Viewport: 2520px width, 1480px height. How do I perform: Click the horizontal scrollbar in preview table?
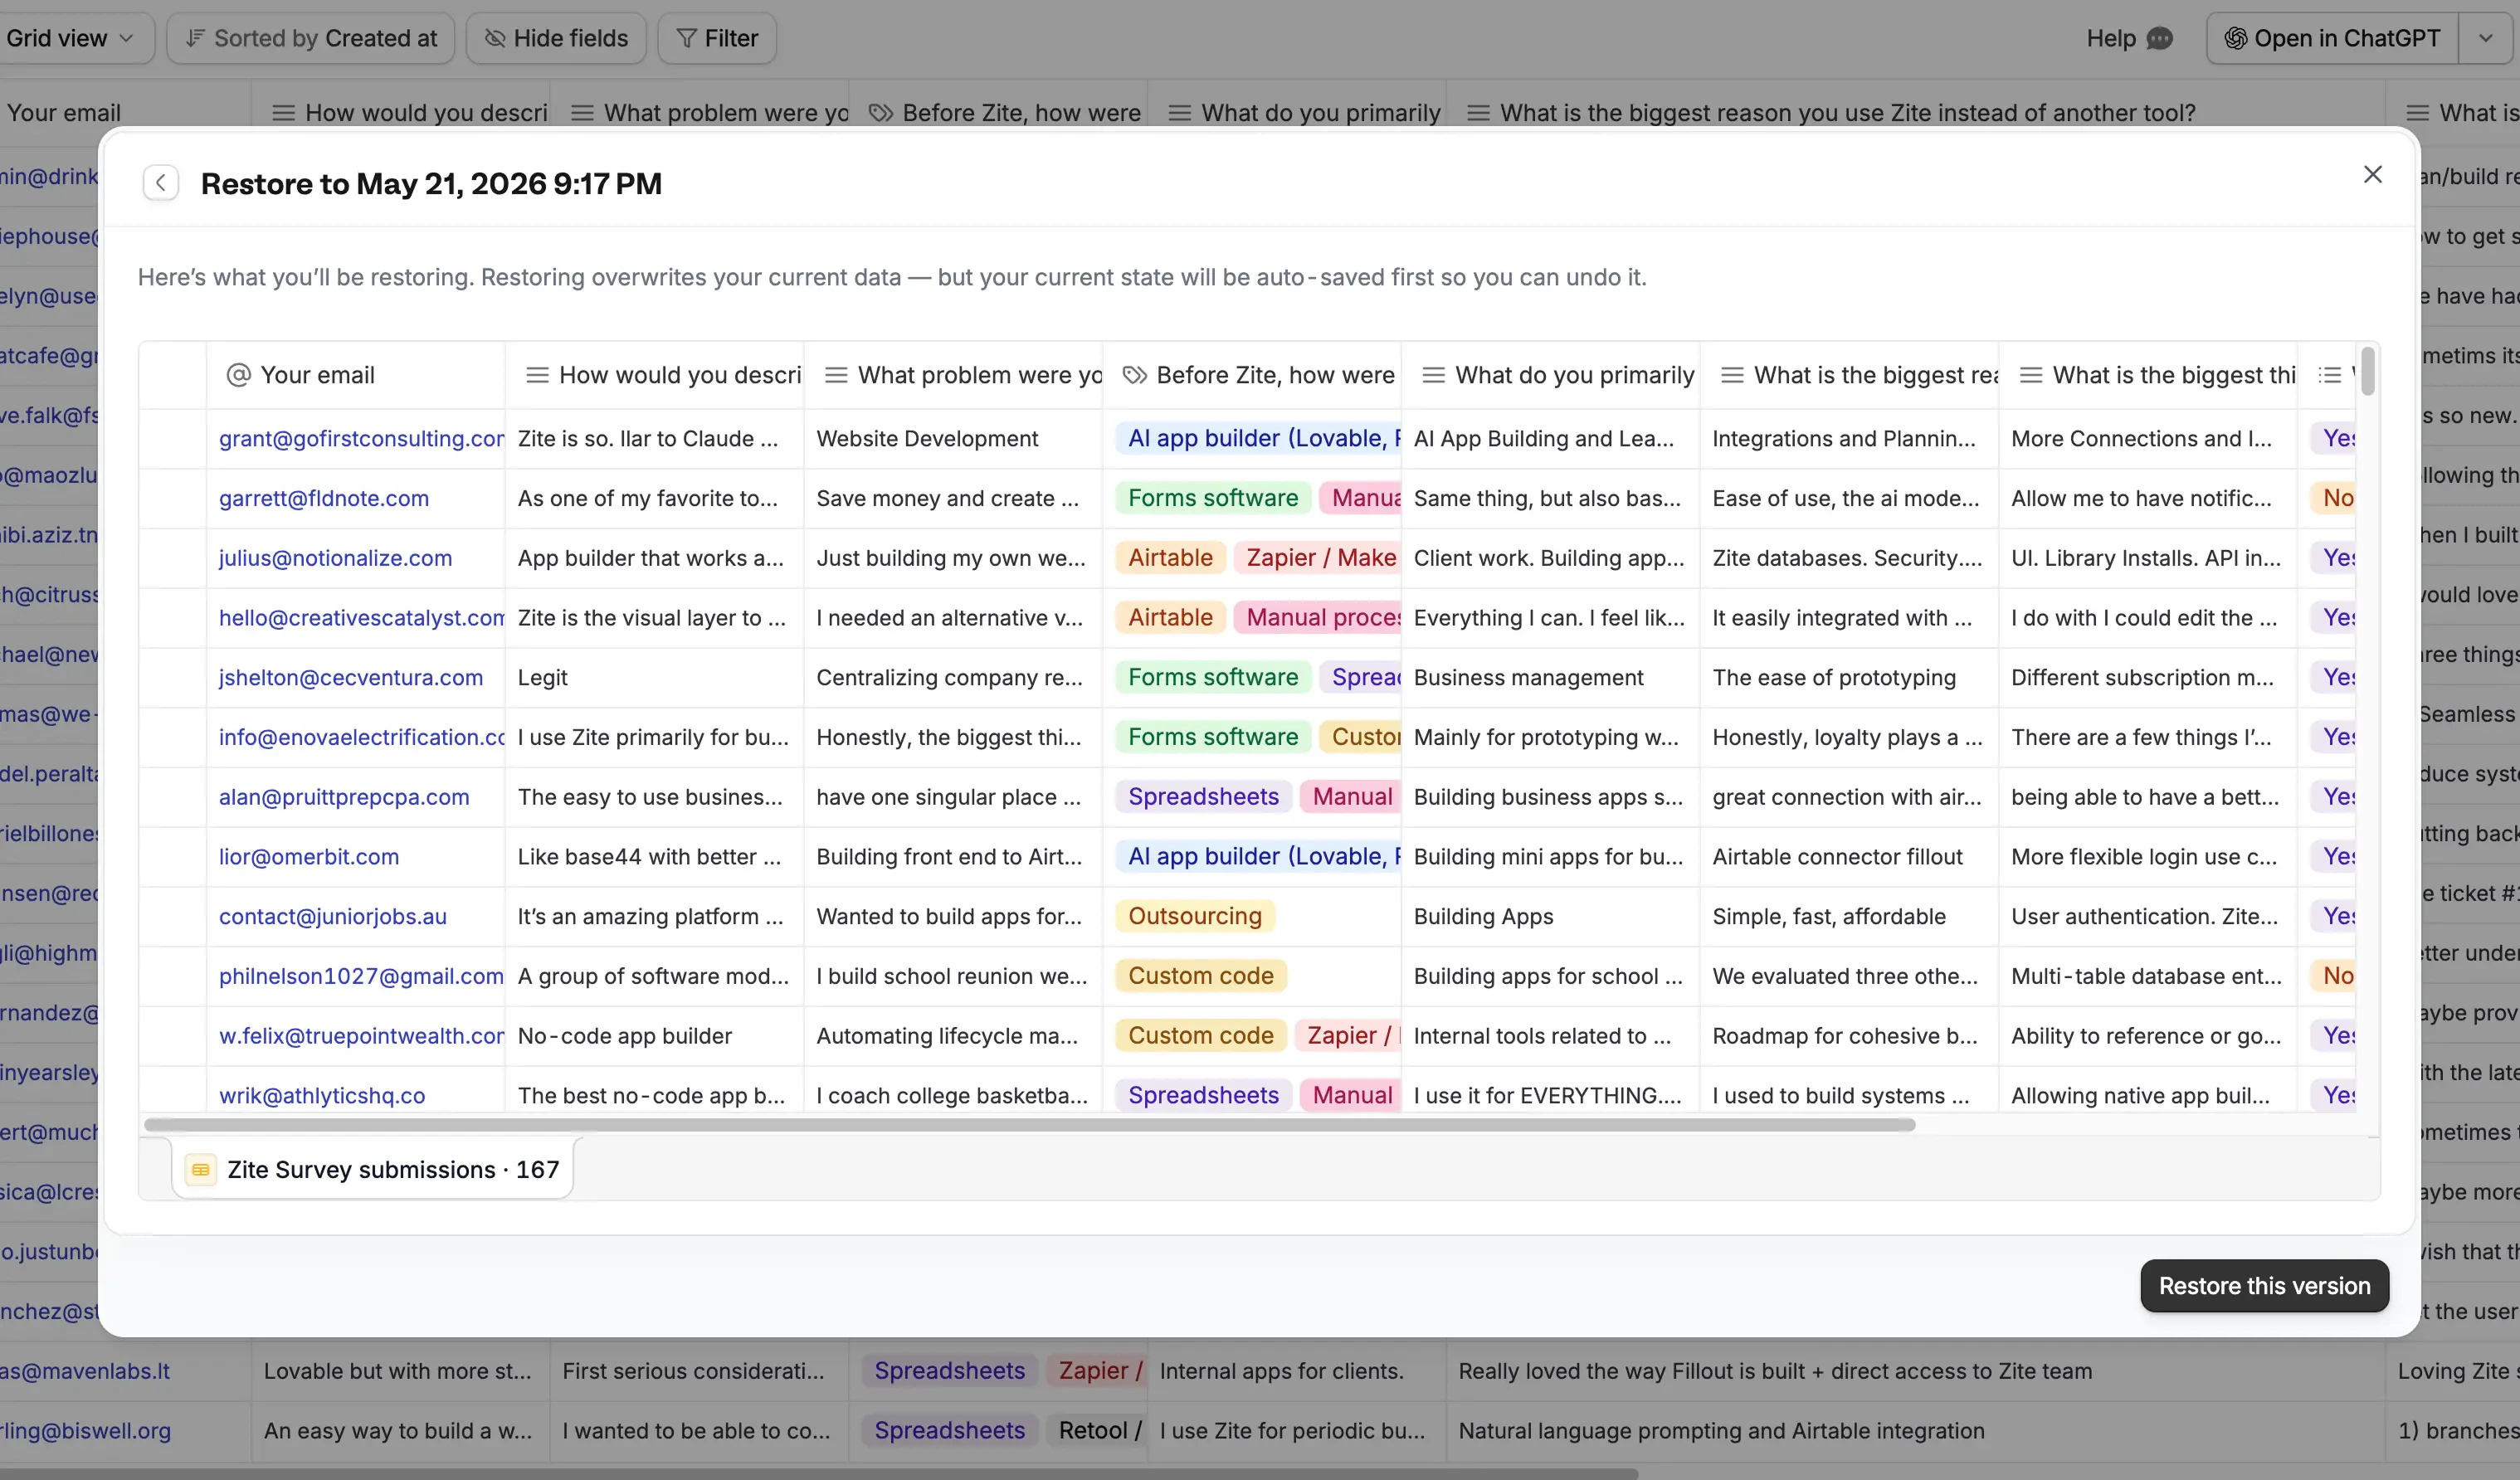pyautogui.click(x=1030, y=1124)
